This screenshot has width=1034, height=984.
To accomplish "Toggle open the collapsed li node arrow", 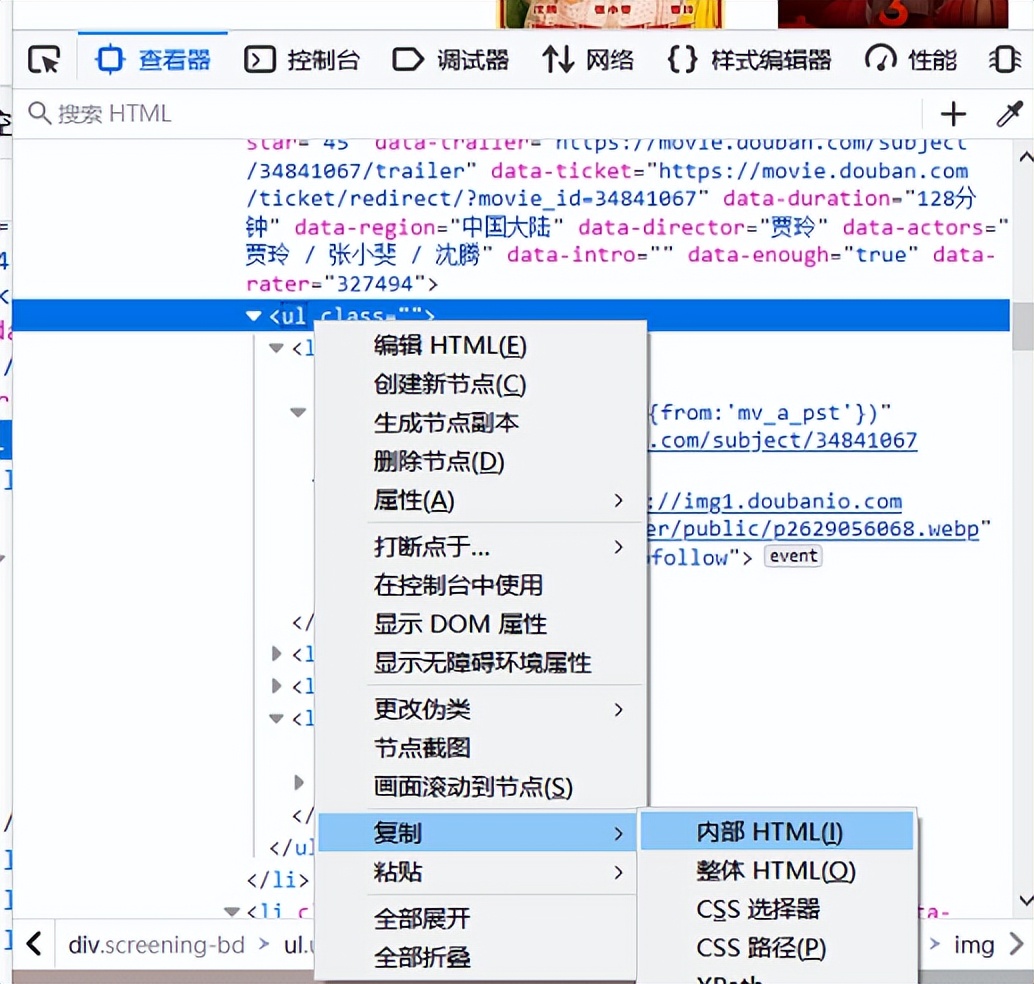I will (x=275, y=655).
